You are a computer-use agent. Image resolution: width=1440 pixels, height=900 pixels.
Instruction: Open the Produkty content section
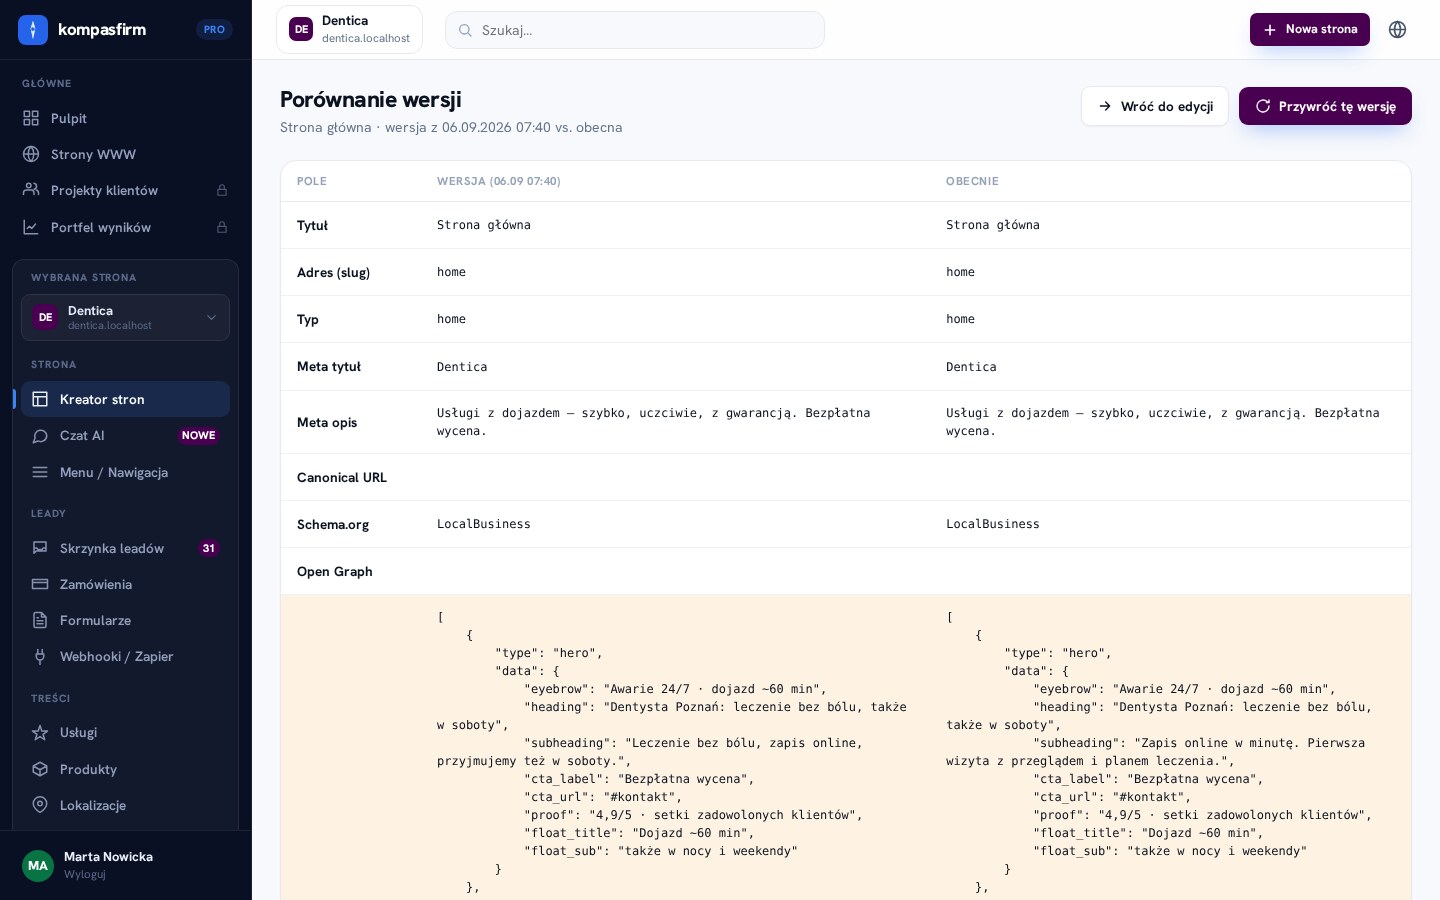point(125,769)
